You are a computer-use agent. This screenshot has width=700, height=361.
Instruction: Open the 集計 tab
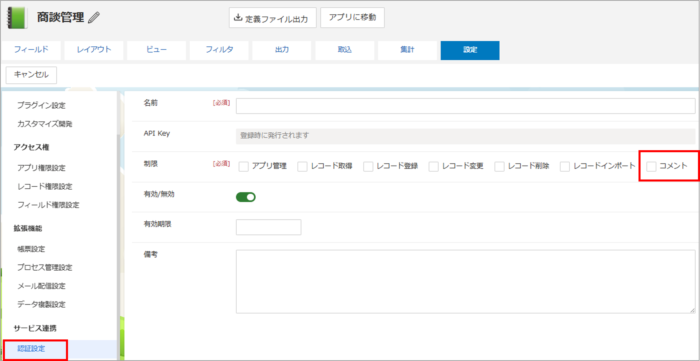coord(407,50)
